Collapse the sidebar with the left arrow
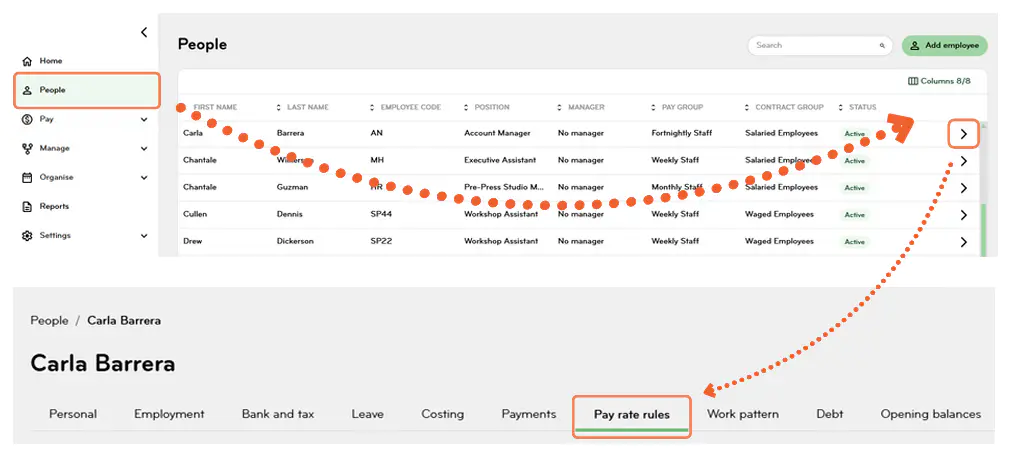1010x454 pixels. pyautogui.click(x=144, y=32)
